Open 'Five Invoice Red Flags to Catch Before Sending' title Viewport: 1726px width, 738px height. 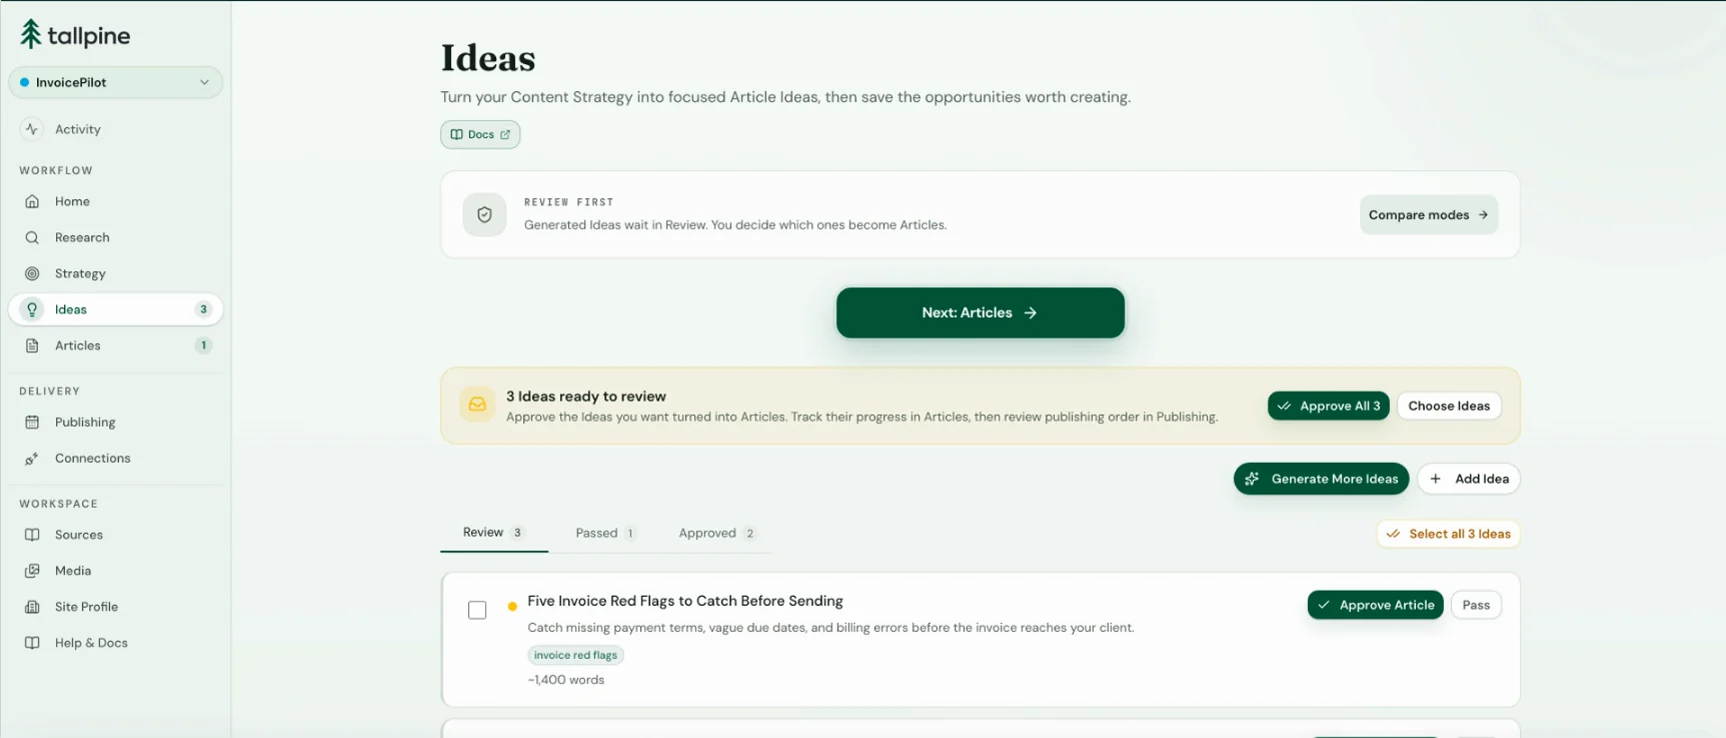[x=685, y=601]
